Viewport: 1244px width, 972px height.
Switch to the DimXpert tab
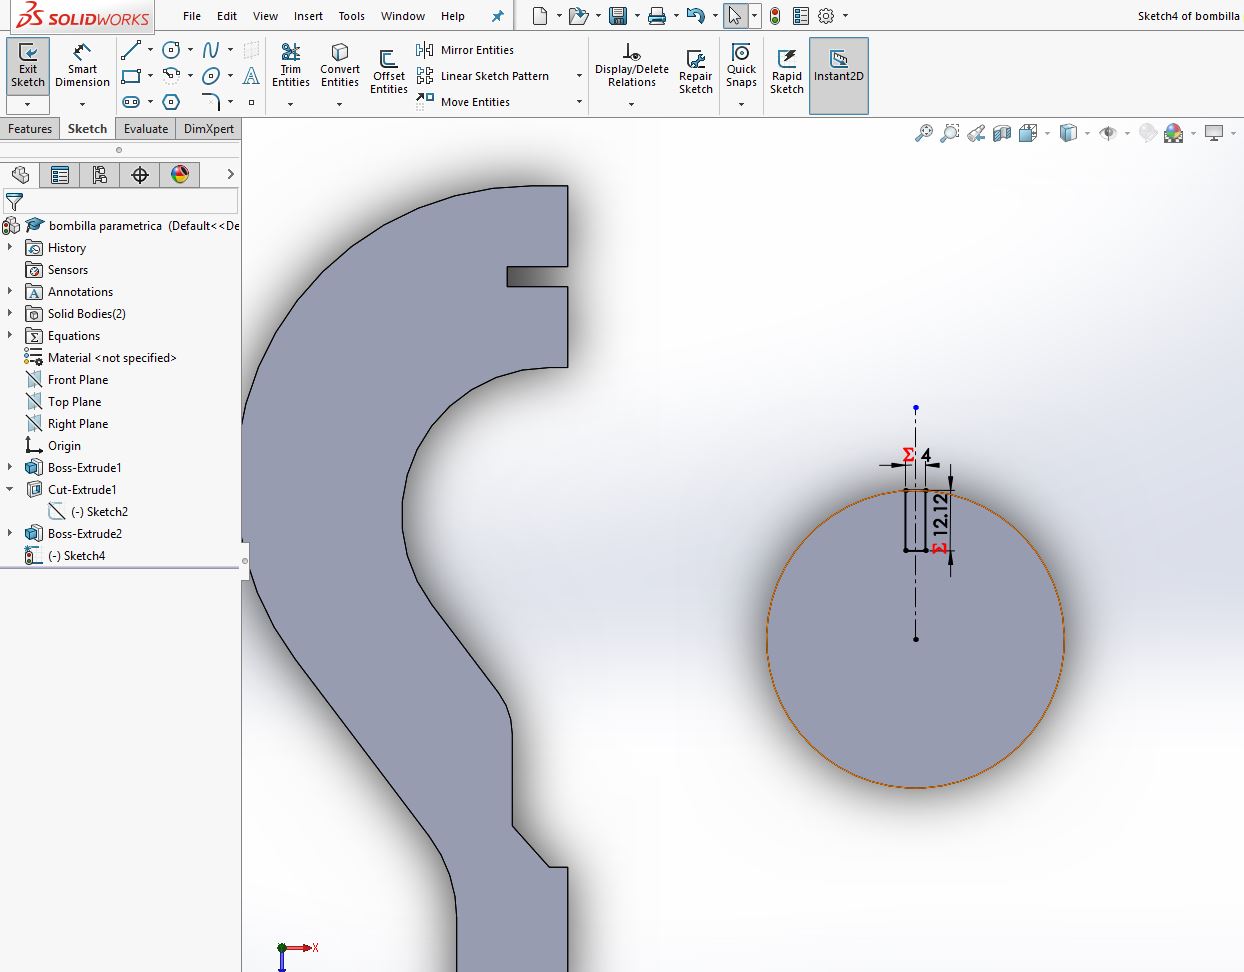click(209, 129)
